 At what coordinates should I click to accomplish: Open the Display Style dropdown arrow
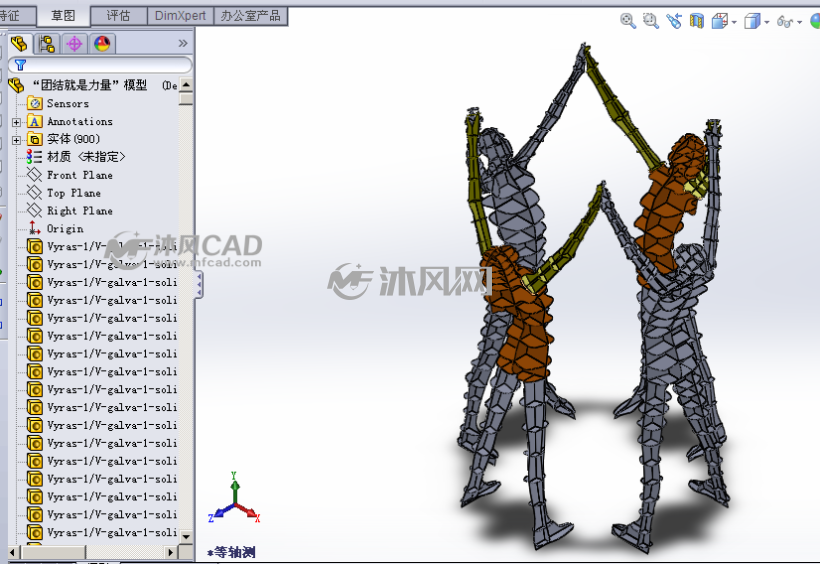point(767,22)
